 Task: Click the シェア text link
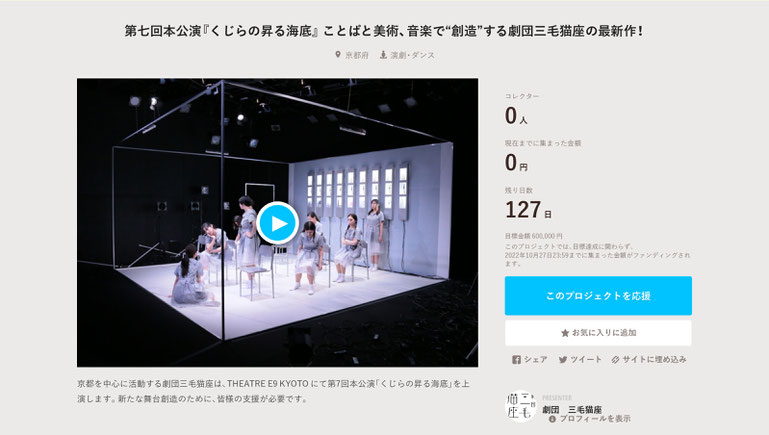tap(535, 359)
